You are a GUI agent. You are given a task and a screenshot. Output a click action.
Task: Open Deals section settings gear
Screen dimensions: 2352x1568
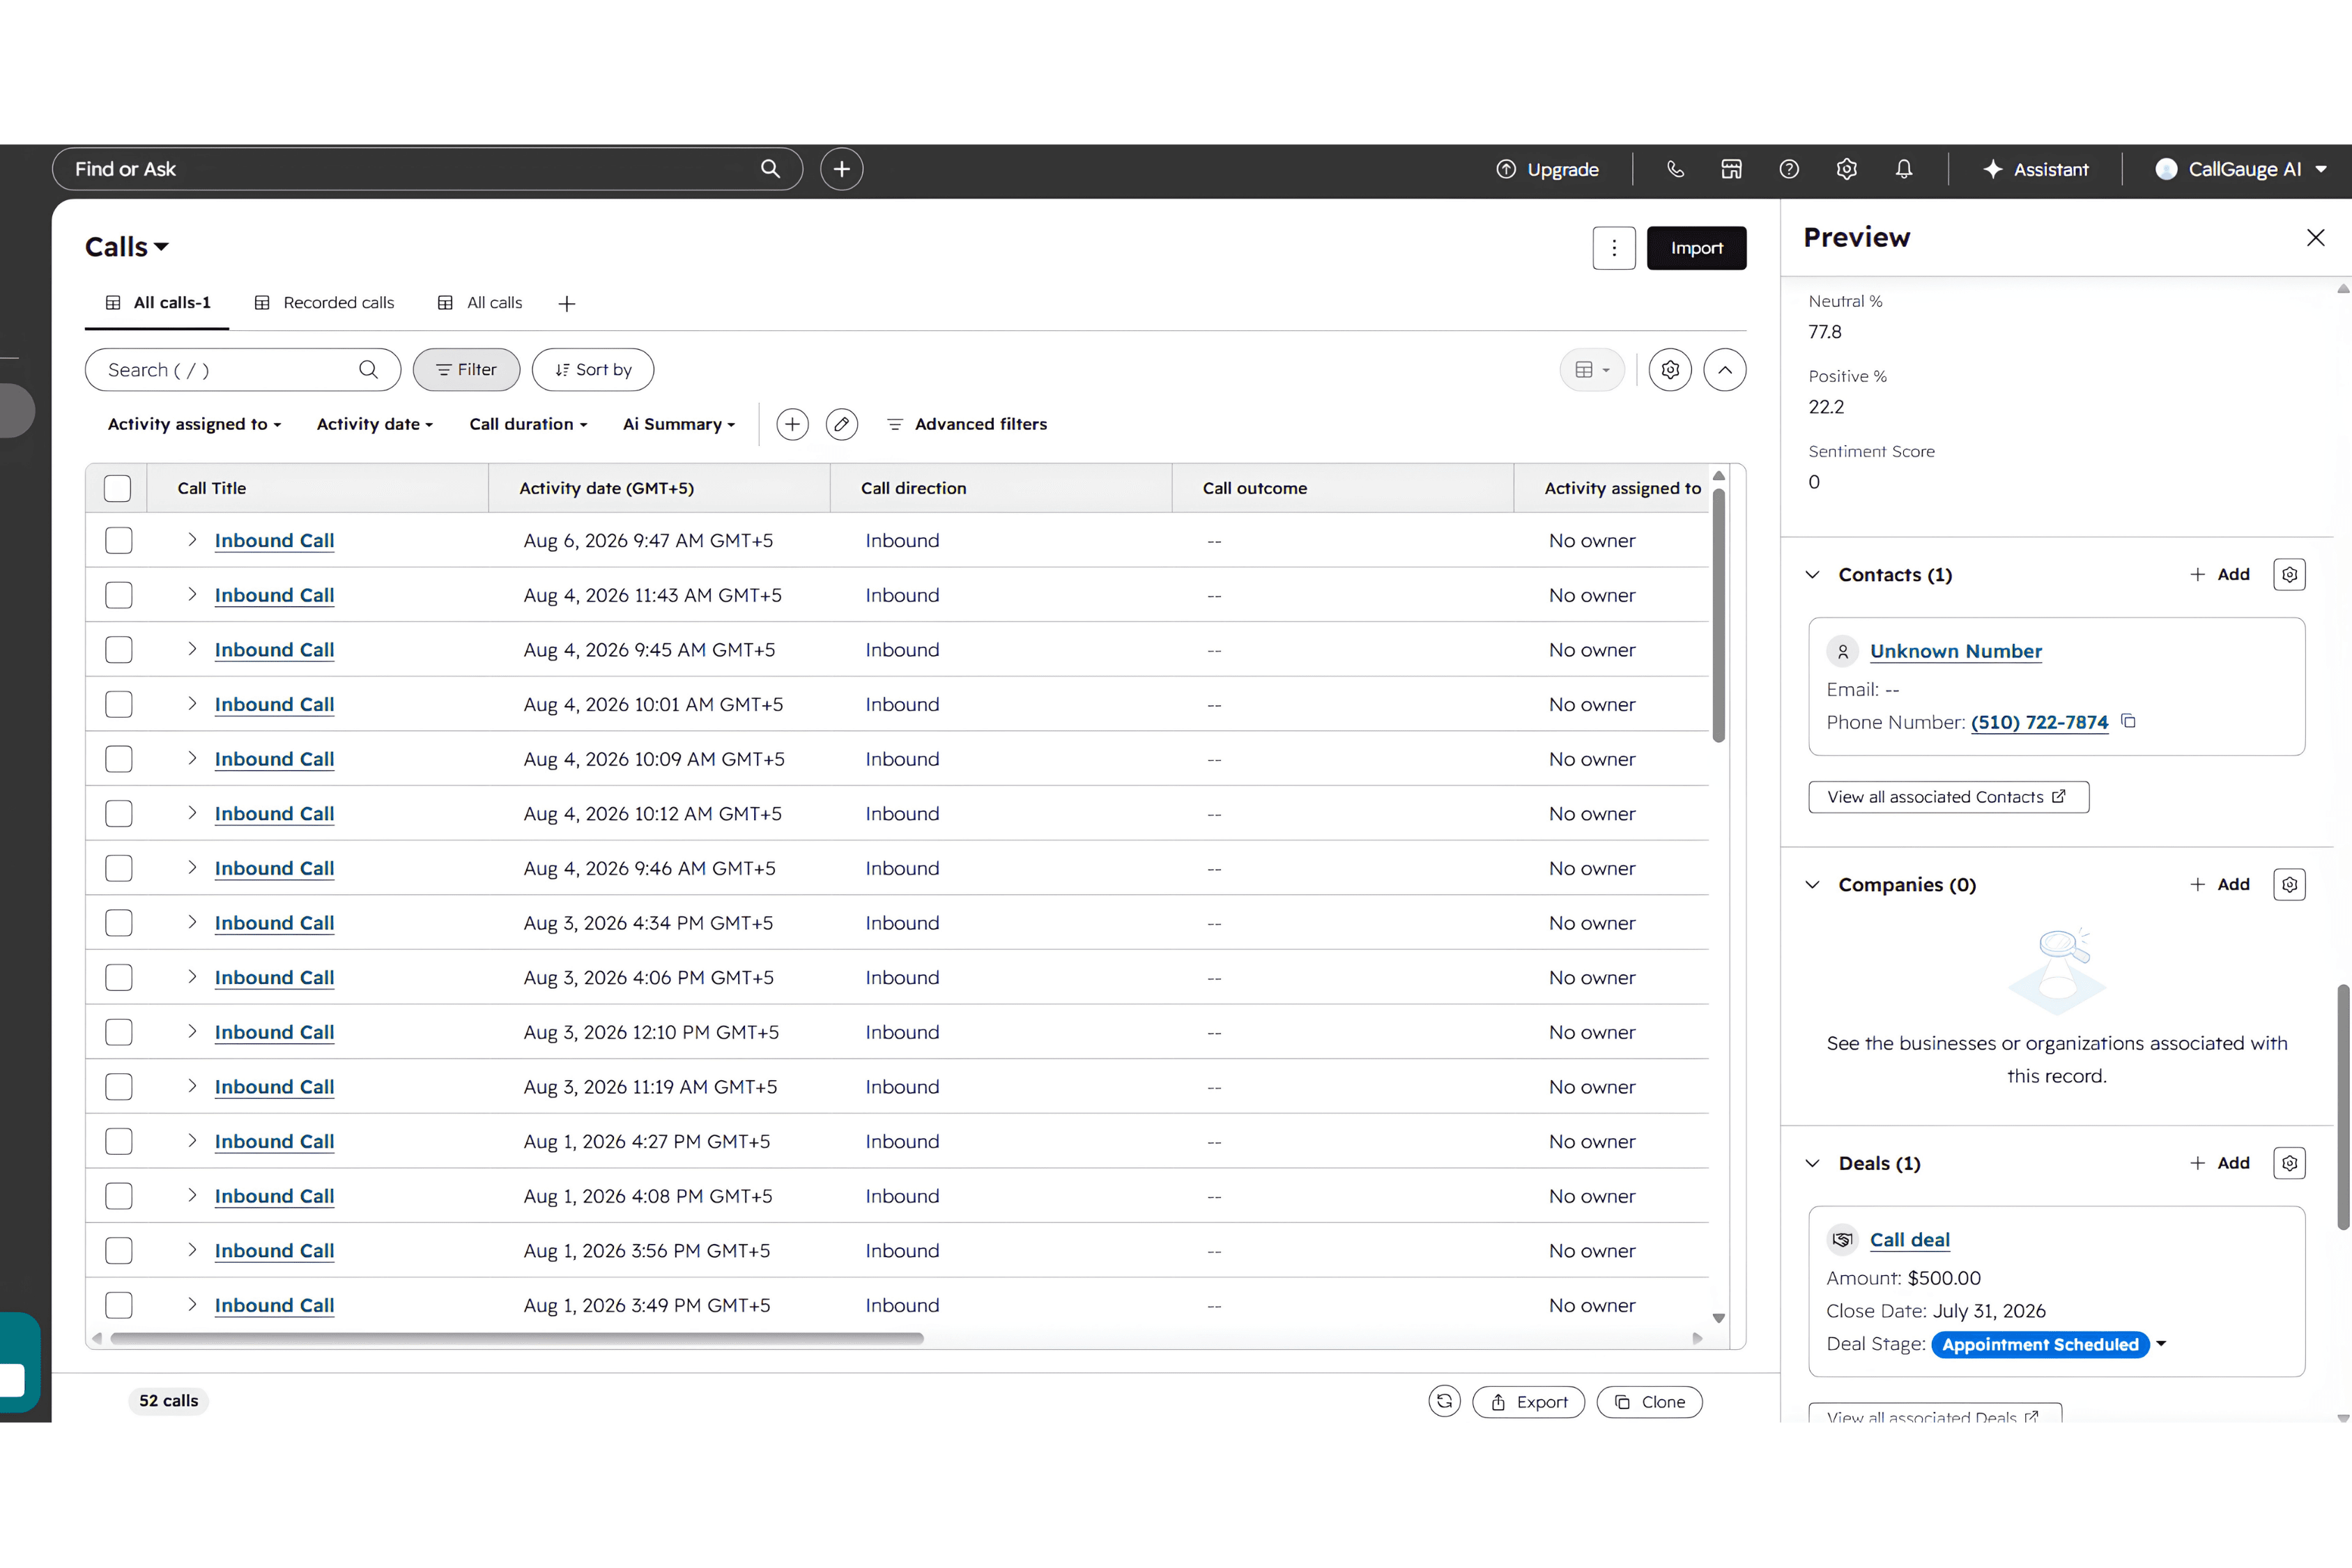click(2289, 1163)
